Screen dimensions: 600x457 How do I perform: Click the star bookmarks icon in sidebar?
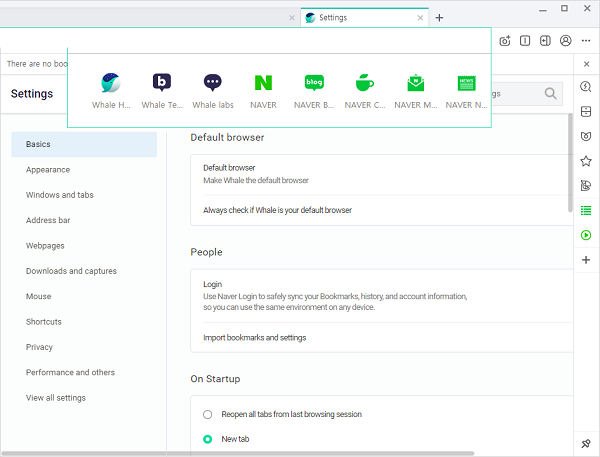click(x=586, y=160)
